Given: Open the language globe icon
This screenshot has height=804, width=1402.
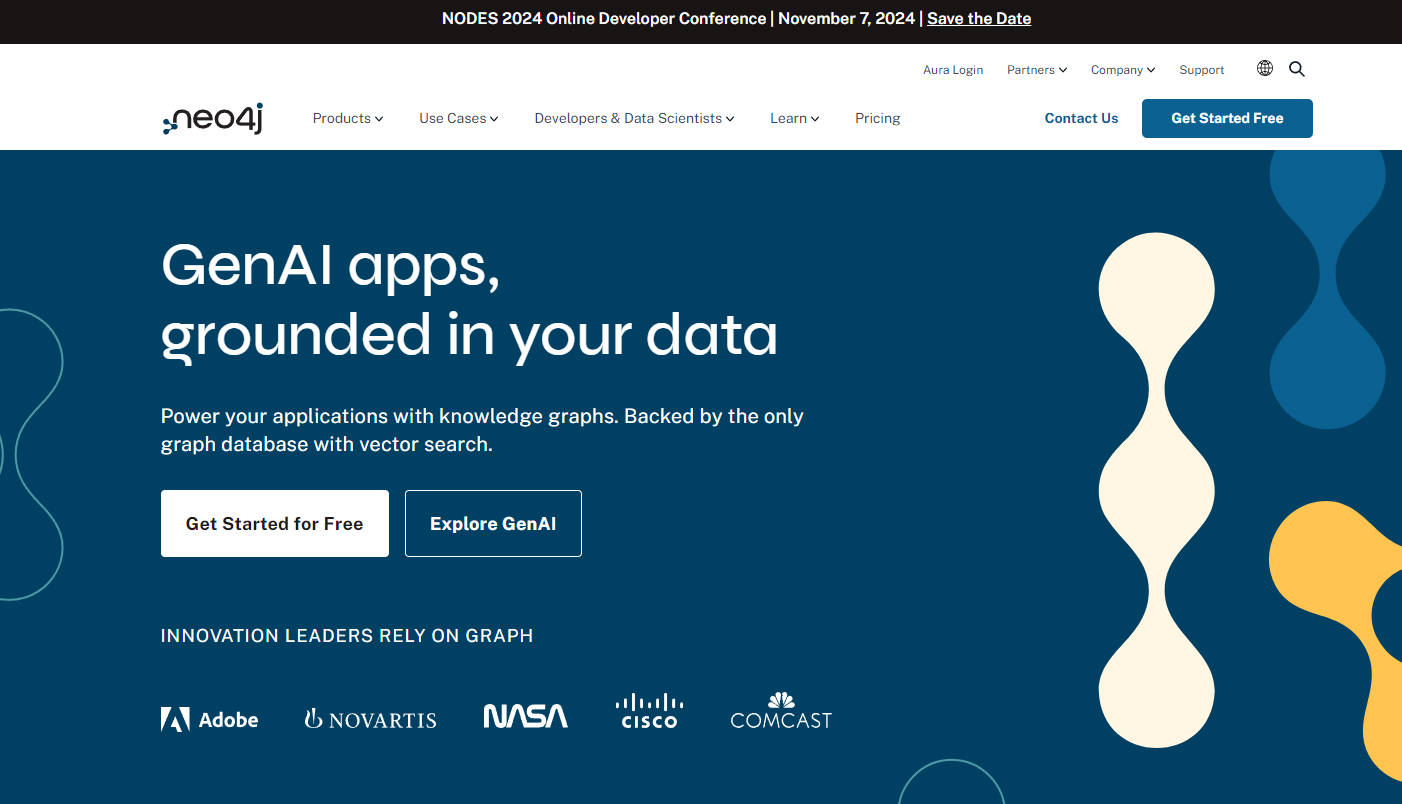Looking at the screenshot, I should pos(1265,68).
